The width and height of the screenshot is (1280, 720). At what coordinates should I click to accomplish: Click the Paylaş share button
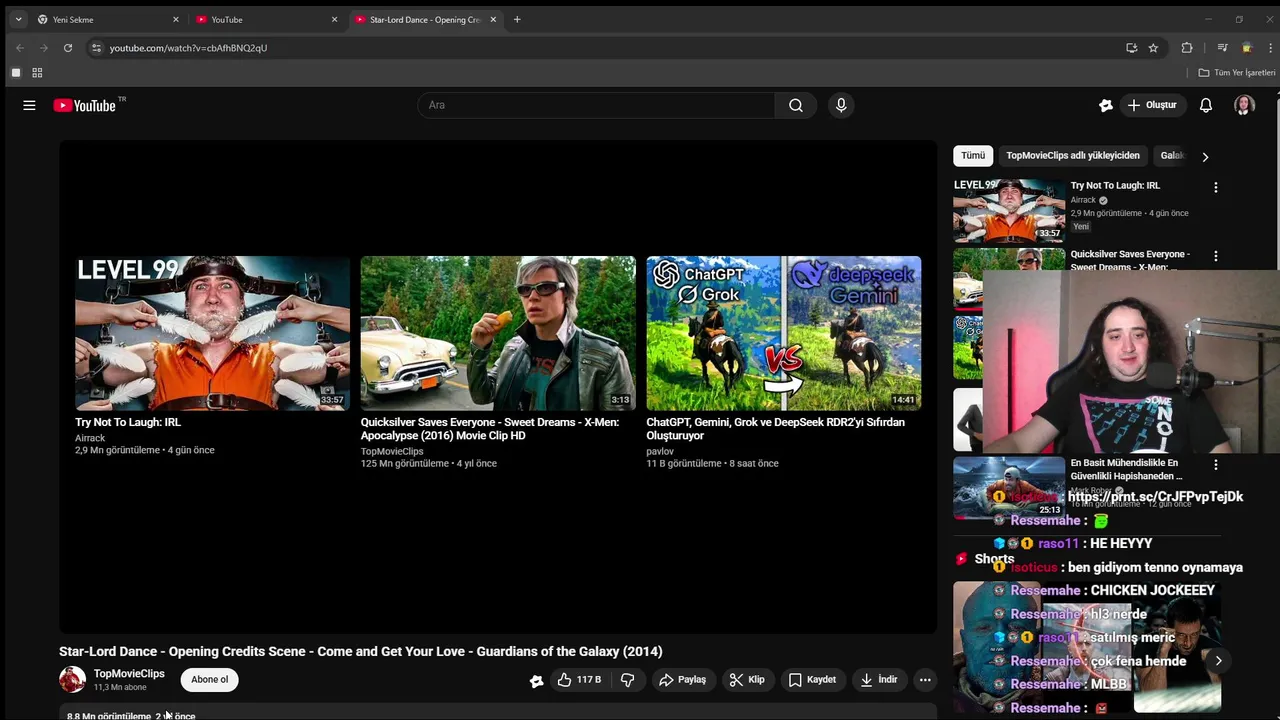(682, 680)
